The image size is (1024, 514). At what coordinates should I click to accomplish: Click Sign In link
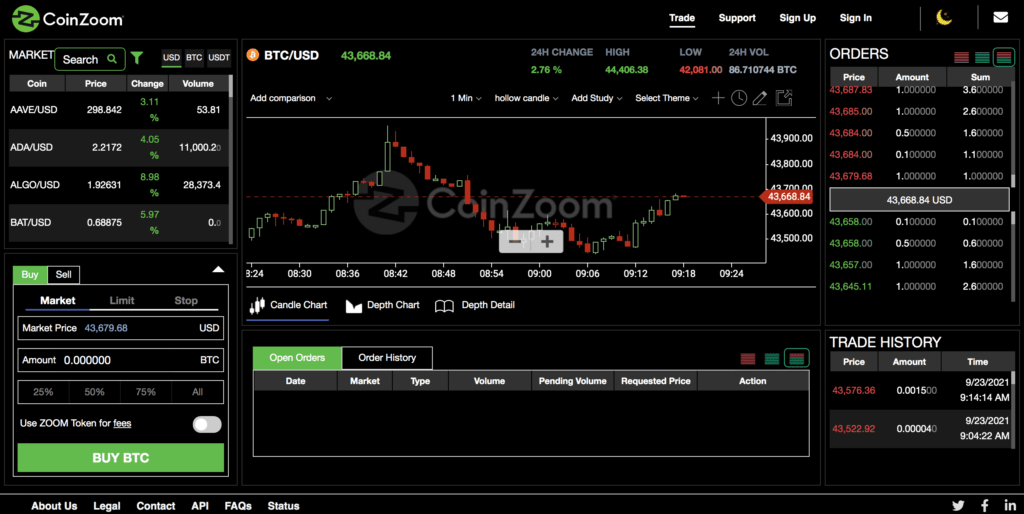(856, 18)
